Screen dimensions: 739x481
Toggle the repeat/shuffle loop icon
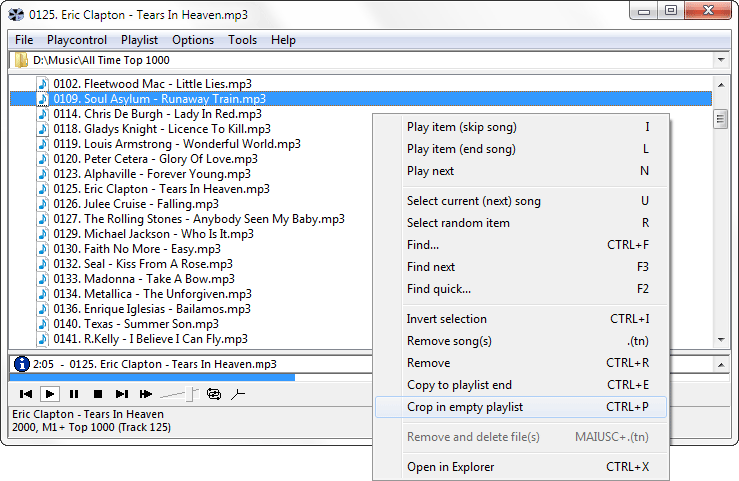pos(214,394)
